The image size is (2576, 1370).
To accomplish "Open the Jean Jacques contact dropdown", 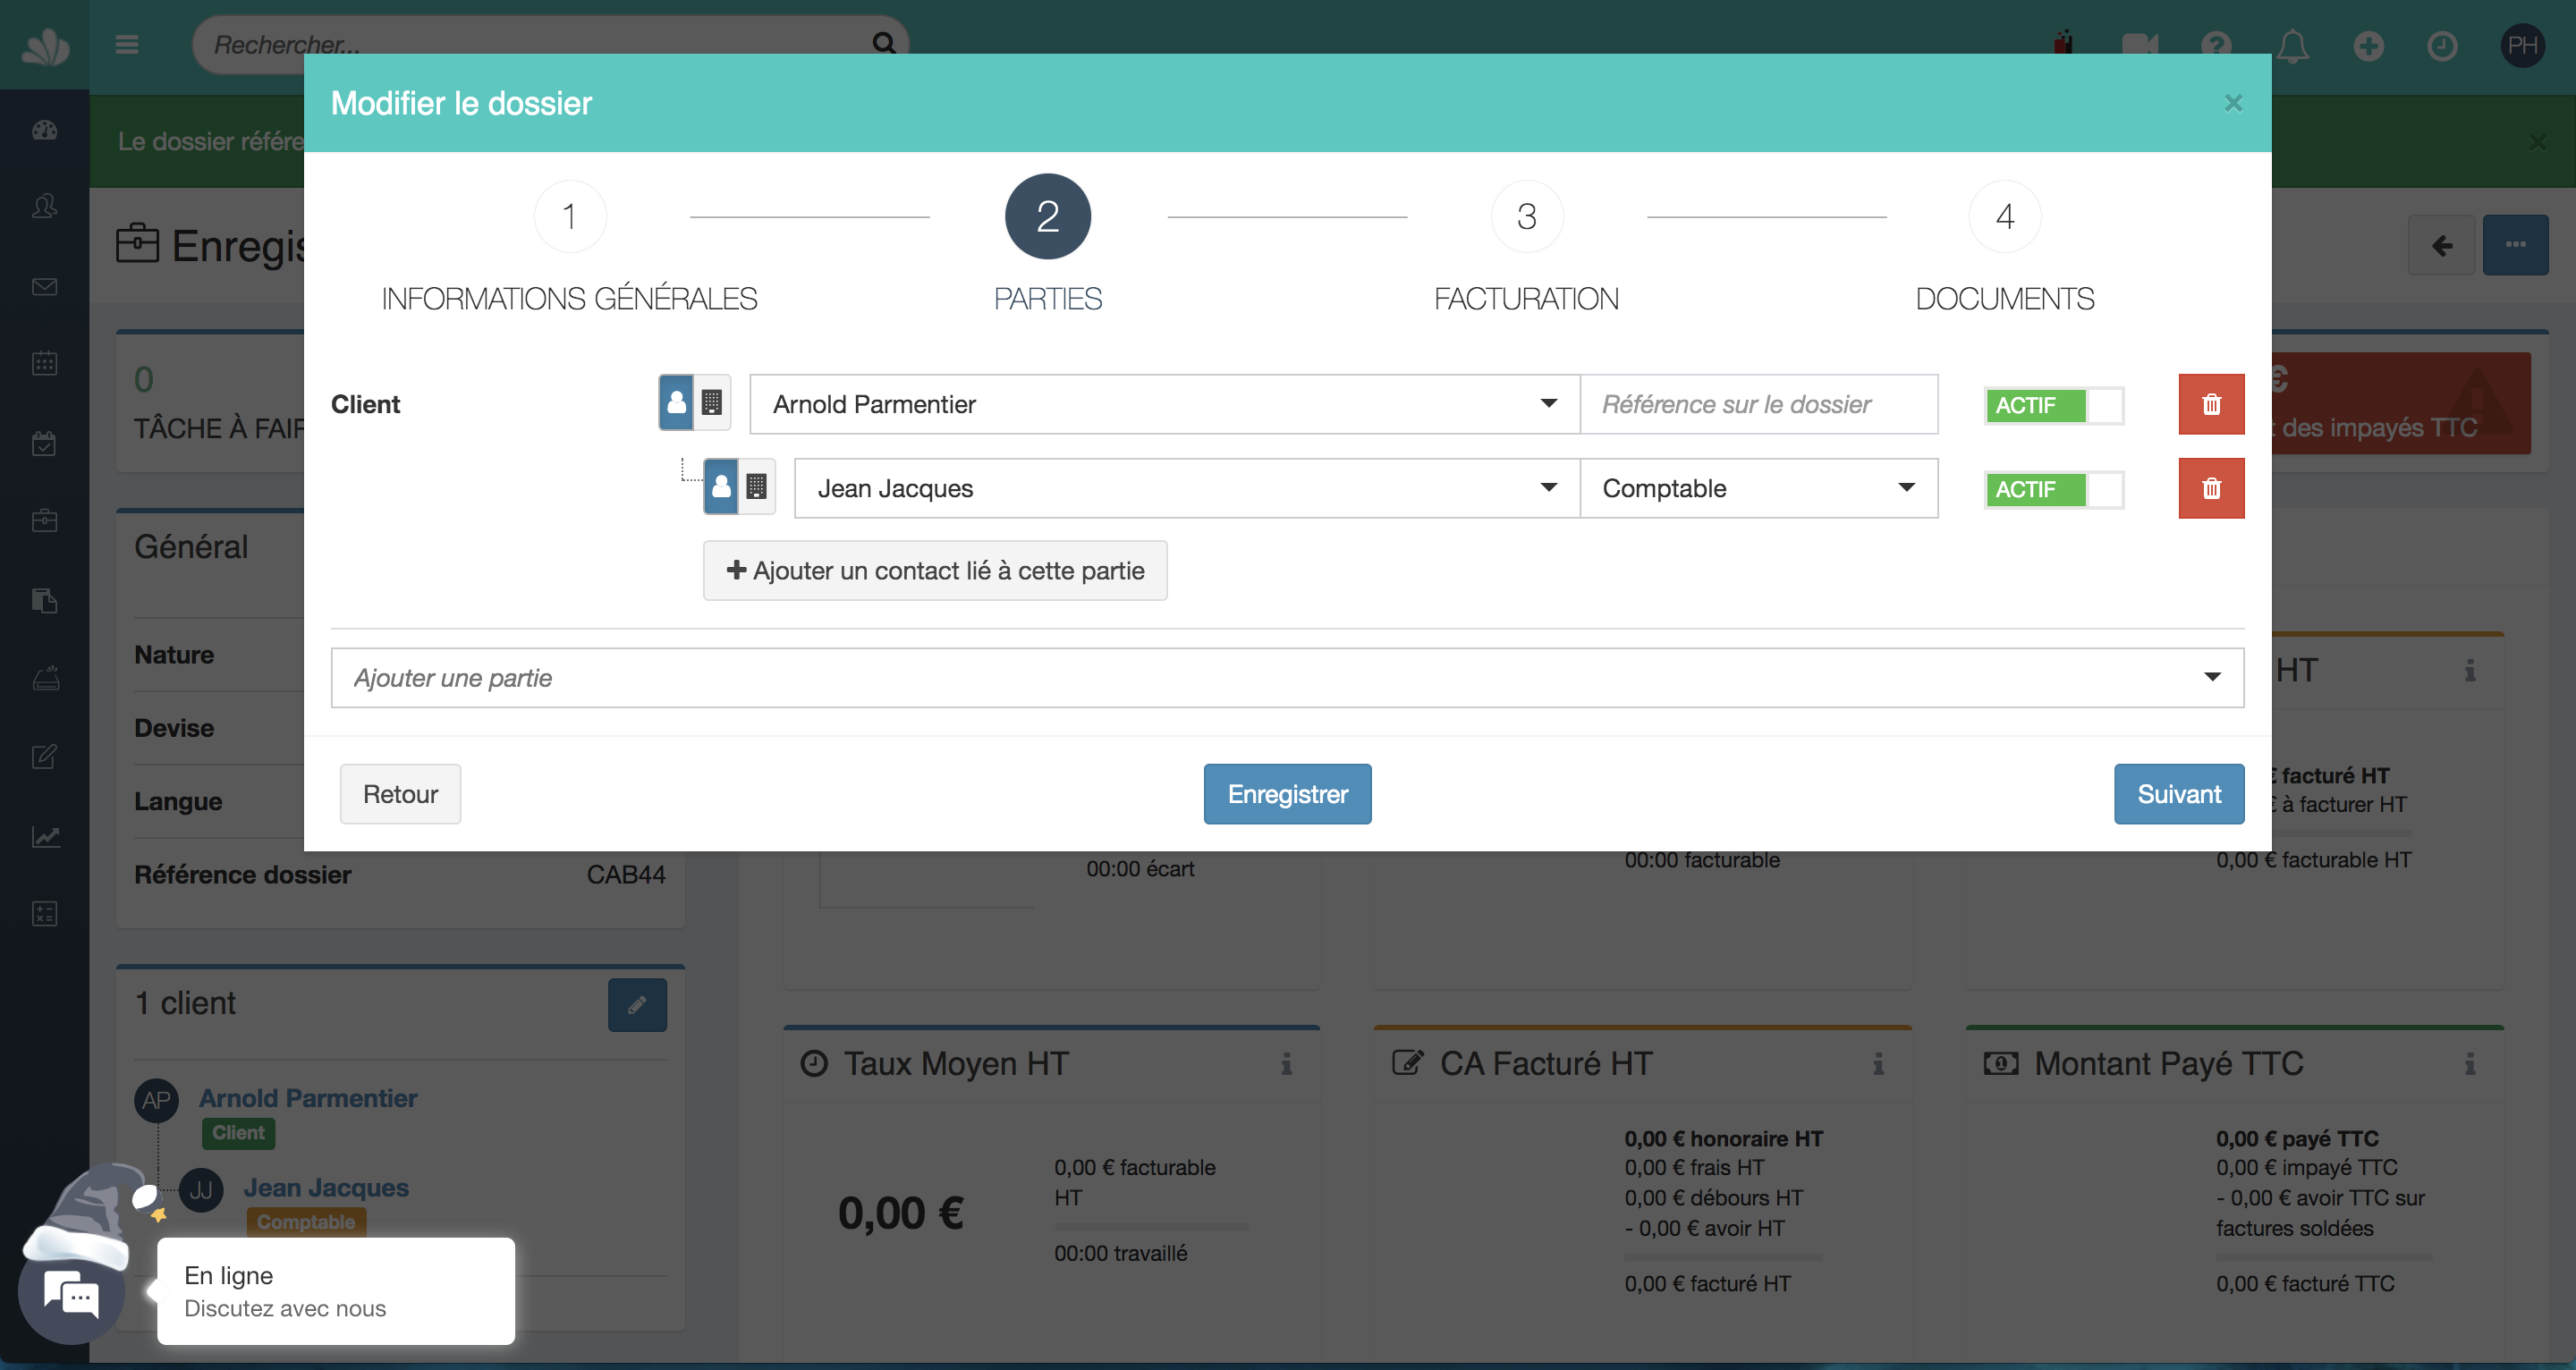I will click(1187, 488).
